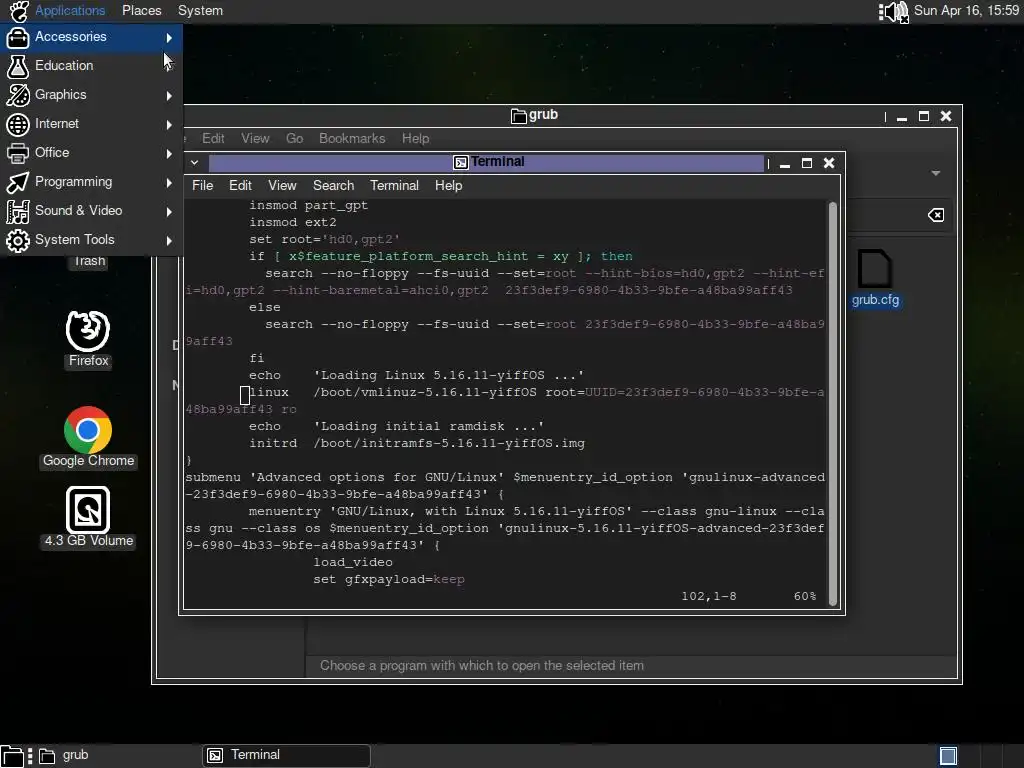Expand Sound & Video submenu arrow
Image resolution: width=1024 pixels, height=768 pixels.
coord(169,212)
